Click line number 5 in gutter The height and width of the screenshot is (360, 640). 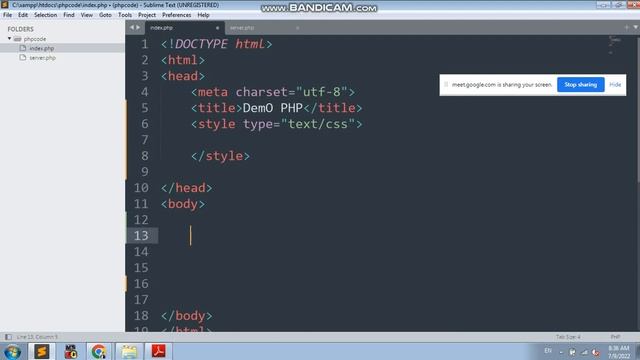pyautogui.click(x=144, y=108)
